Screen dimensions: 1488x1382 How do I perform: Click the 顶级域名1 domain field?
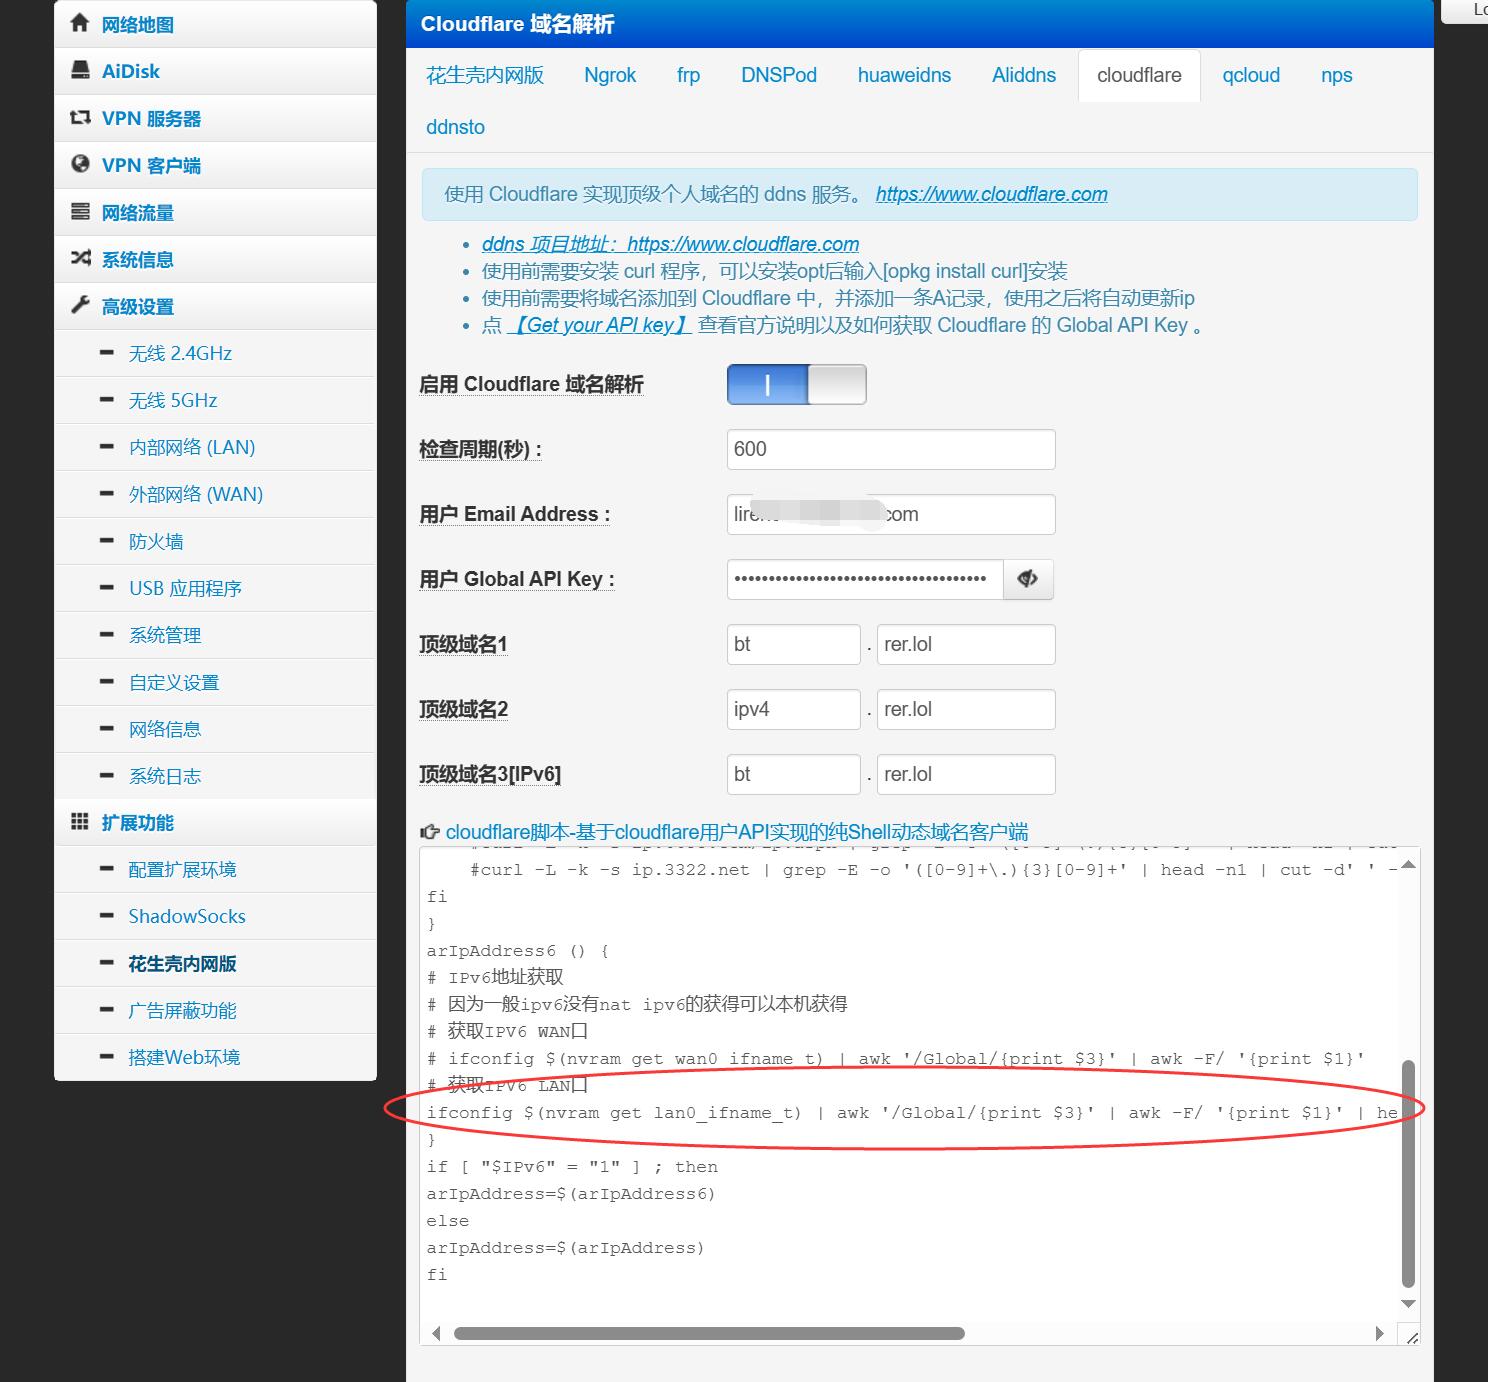966,644
